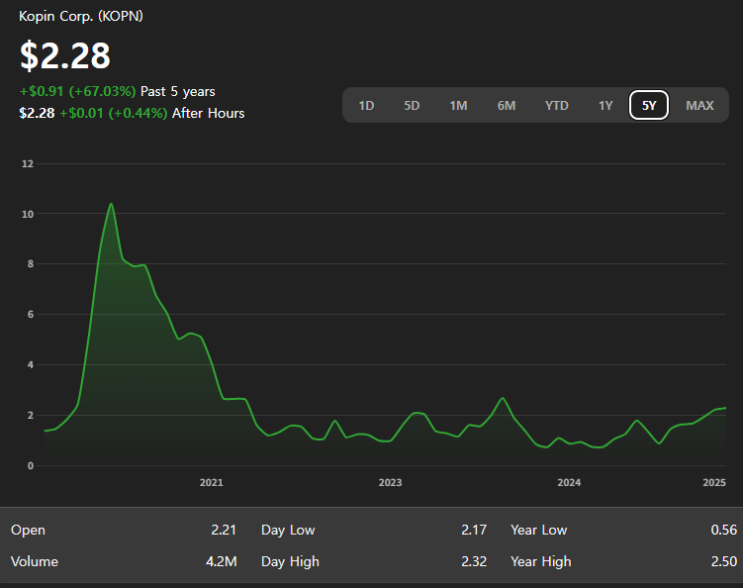The image size is (743, 588).
Task: Click the Year Low value 0.56
Action: pos(724,530)
